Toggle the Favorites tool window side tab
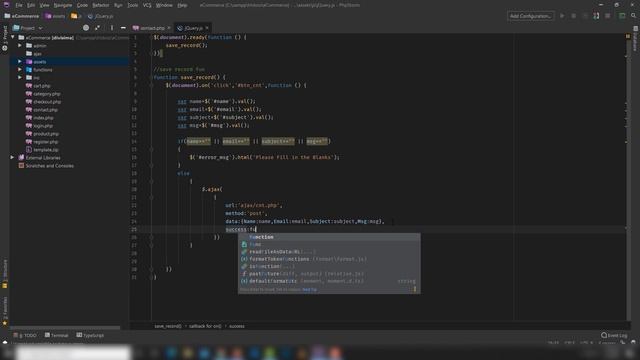The width and height of the screenshot is (640, 360). pyautogui.click(x=5, y=311)
